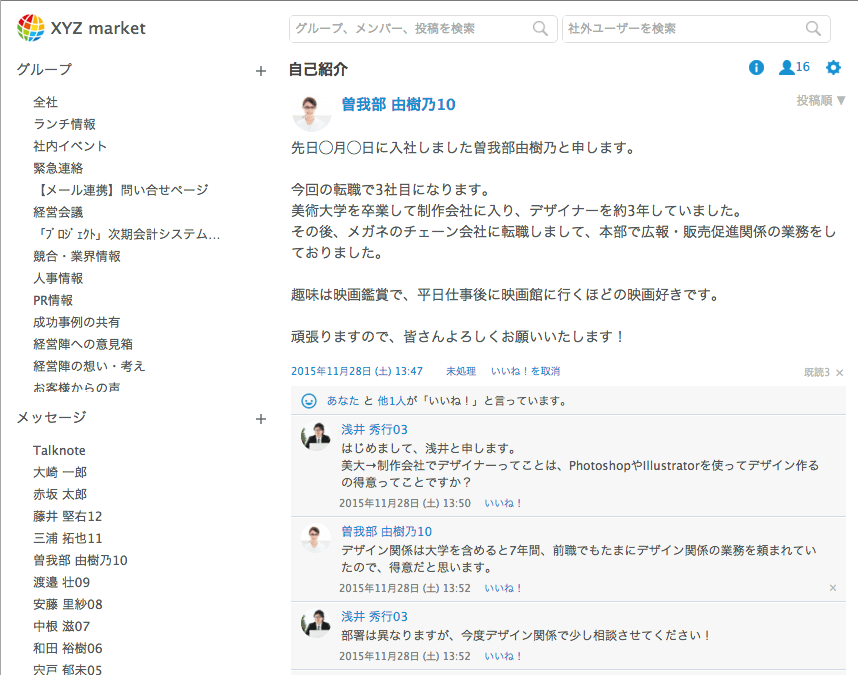This screenshot has height=675, width=858.
Task: Add a new group with plus icon
Action: pyautogui.click(x=261, y=71)
